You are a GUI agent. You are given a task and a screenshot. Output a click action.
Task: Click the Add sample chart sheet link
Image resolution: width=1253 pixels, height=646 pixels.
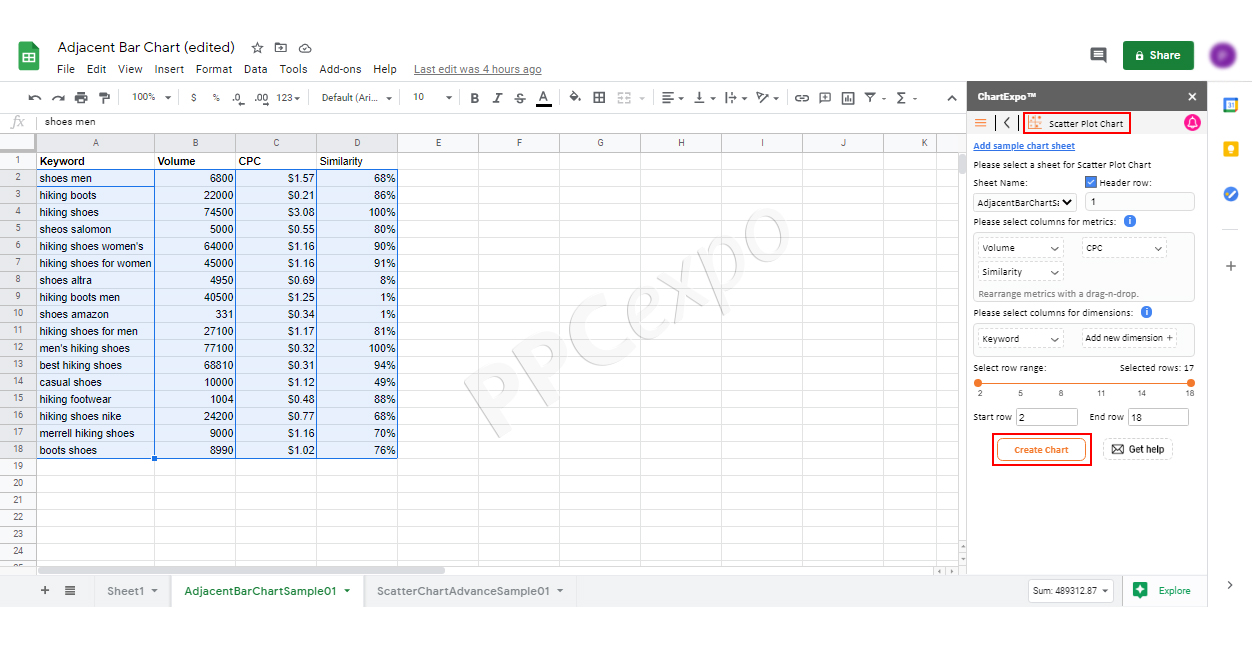(x=1024, y=146)
